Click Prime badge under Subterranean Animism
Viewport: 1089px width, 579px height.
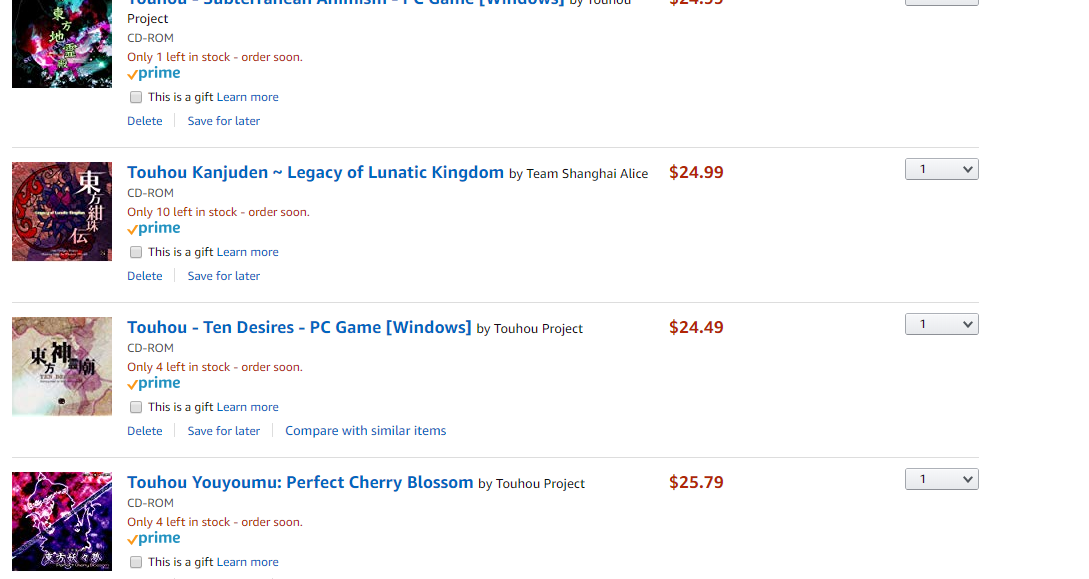pyautogui.click(x=154, y=73)
